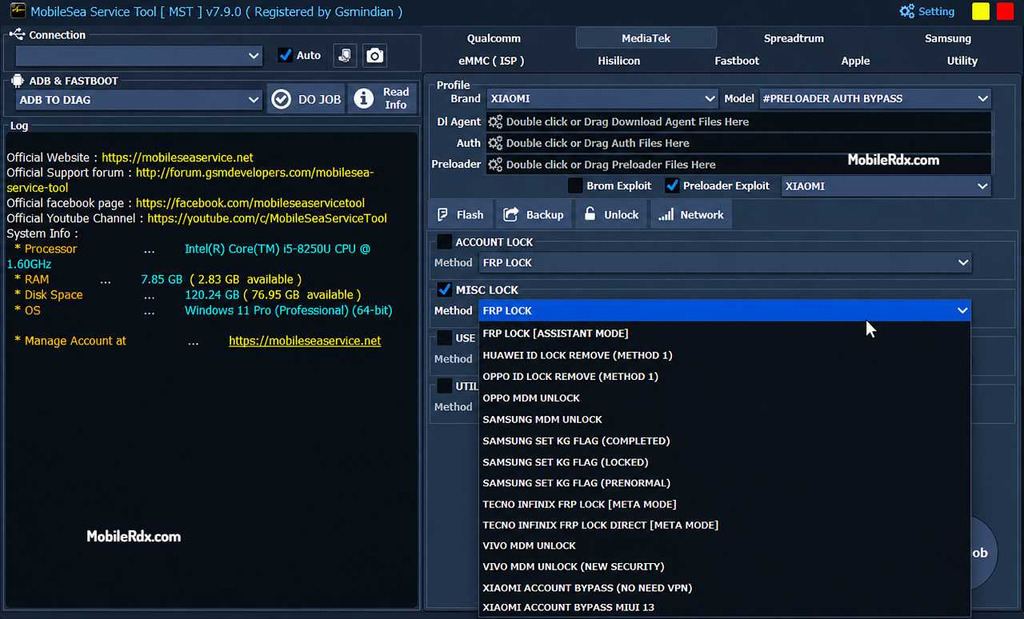This screenshot has width=1024, height=619.
Task: Open the Official Youtube Channel link
Action: pyautogui.click(x=267, y=218)
